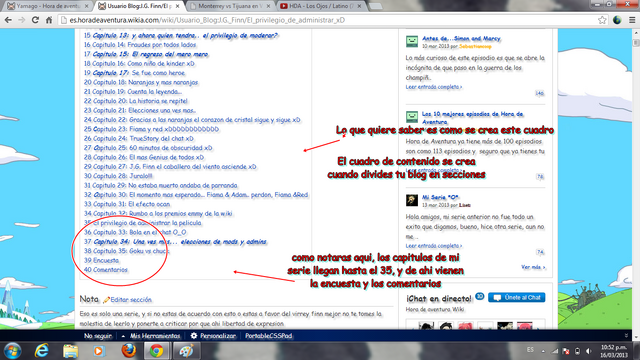
Task: Click the 74 comments count bubble
Action: tap(540, 252)
